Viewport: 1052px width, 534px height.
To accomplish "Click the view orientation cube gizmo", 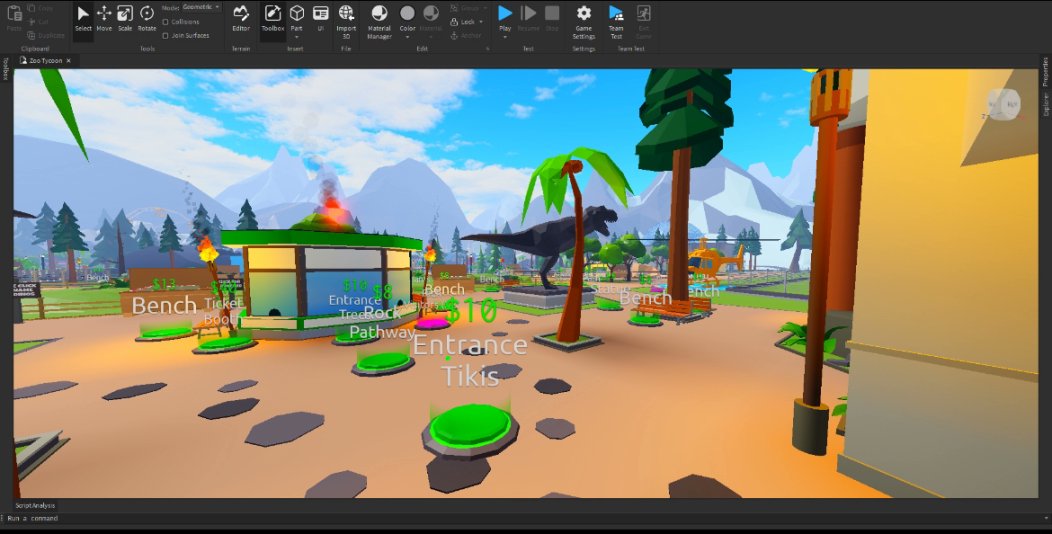I will (x=1004, y=105).
